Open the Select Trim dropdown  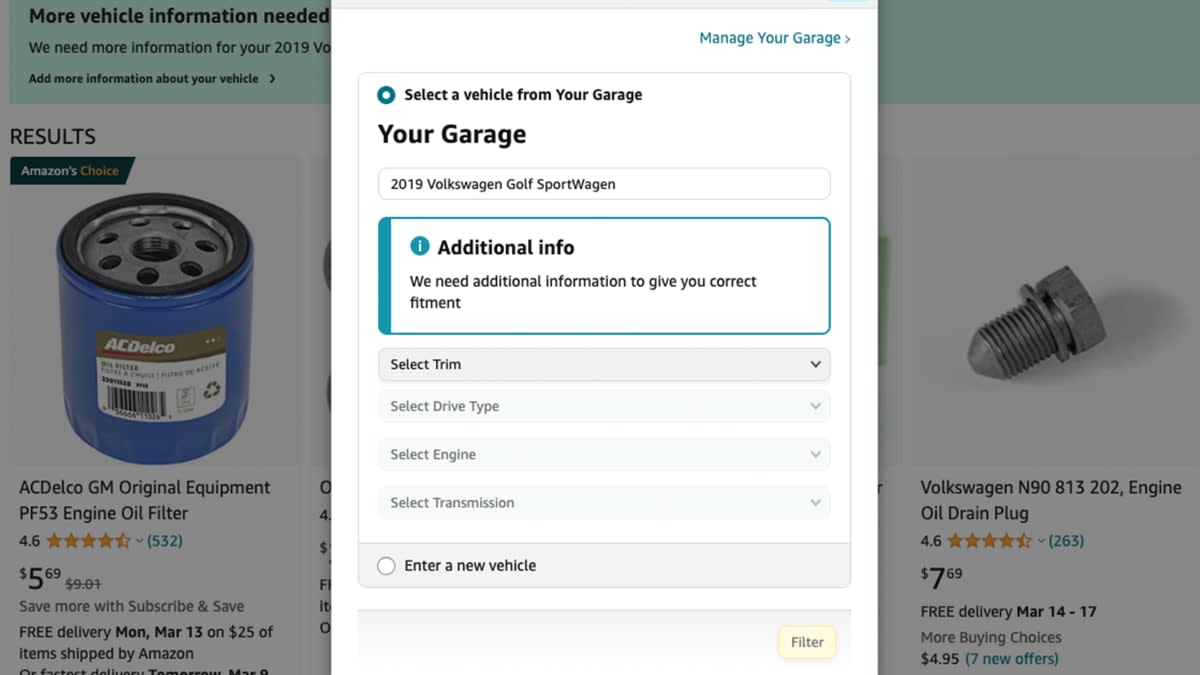click(603, 364)
